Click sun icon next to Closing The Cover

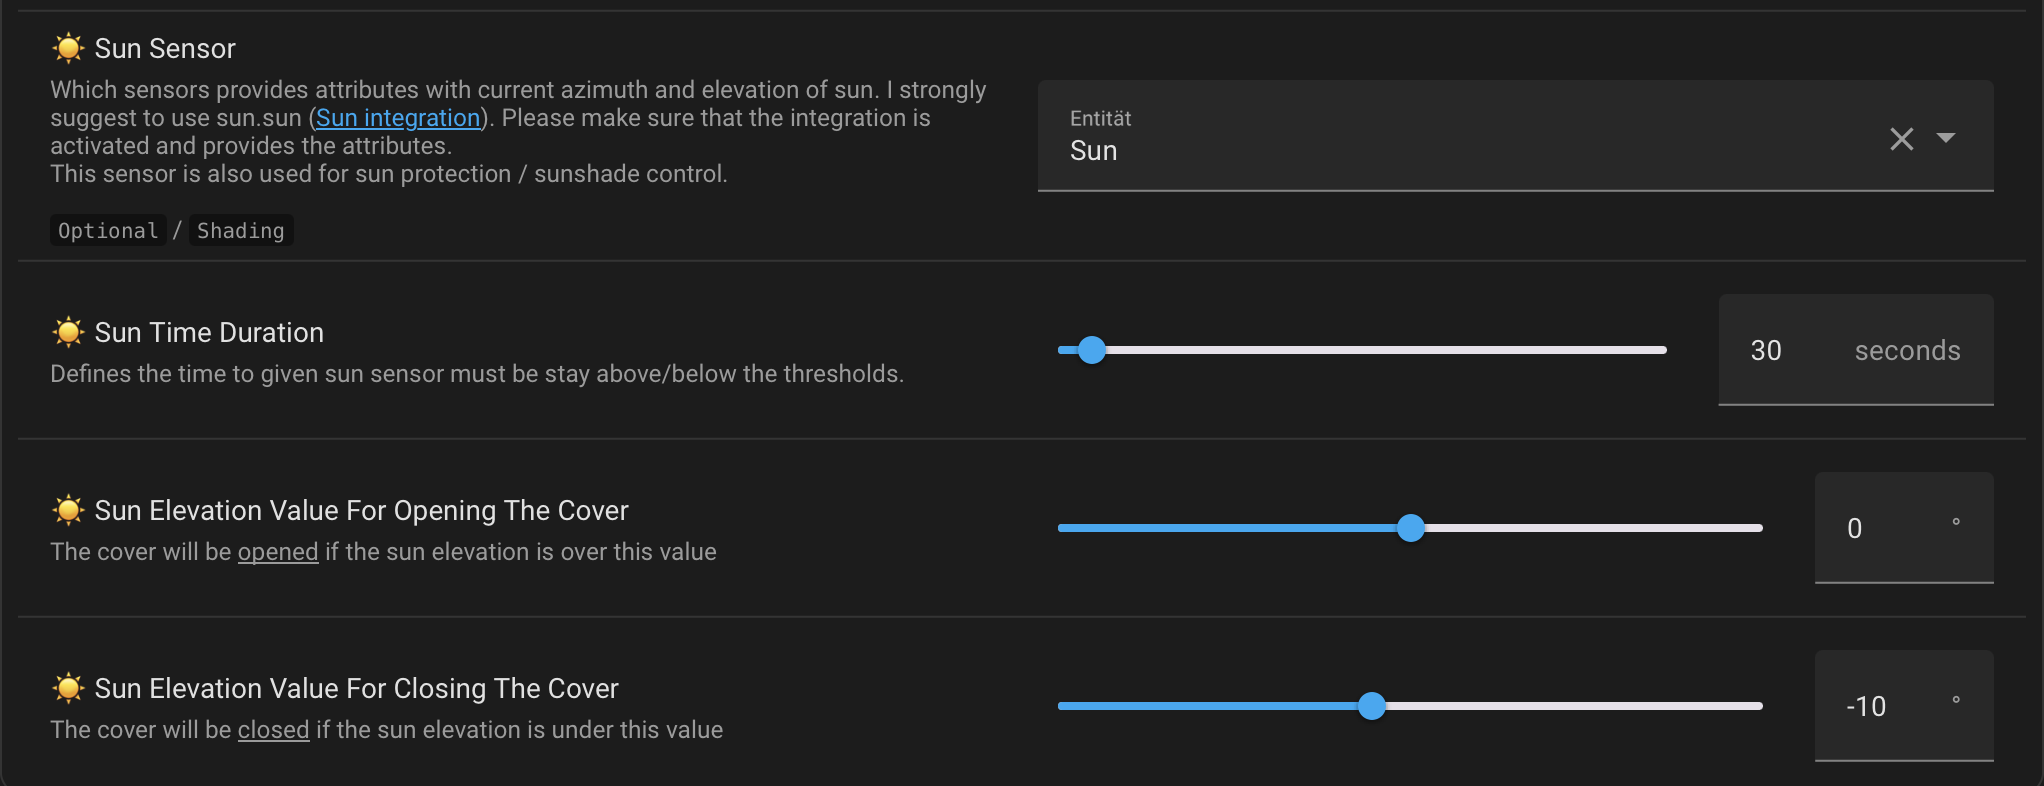tap(68, 688)
